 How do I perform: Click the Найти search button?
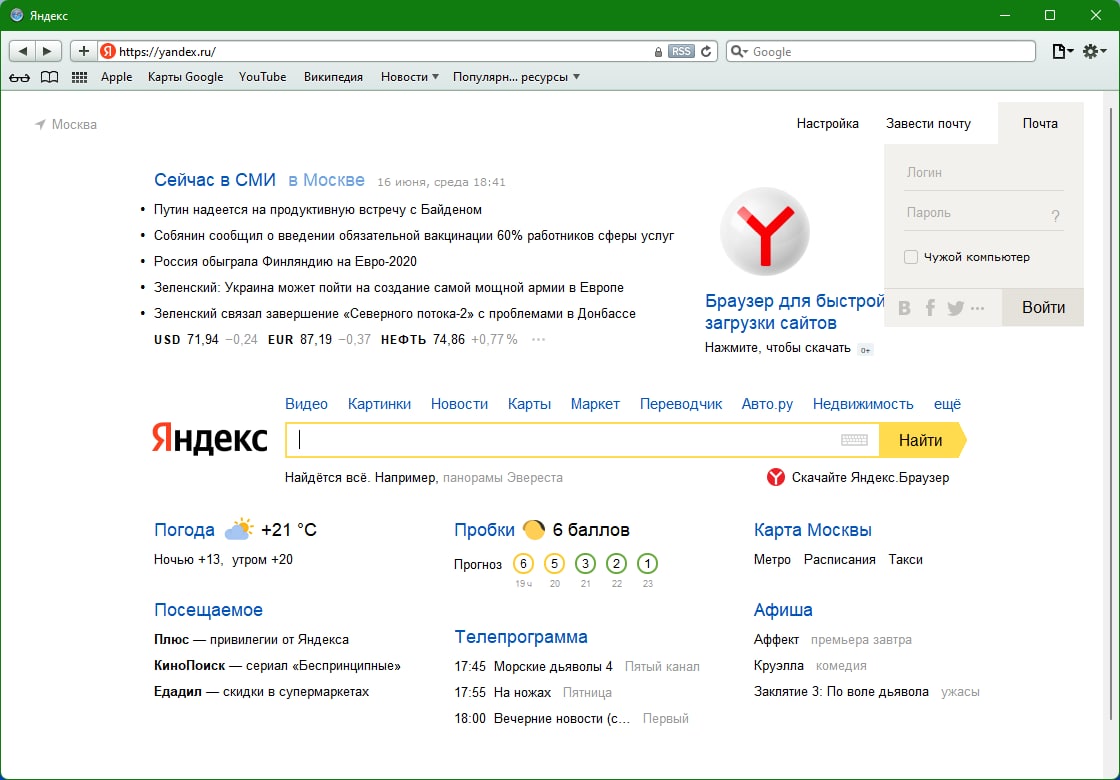(x=922, y=440)
